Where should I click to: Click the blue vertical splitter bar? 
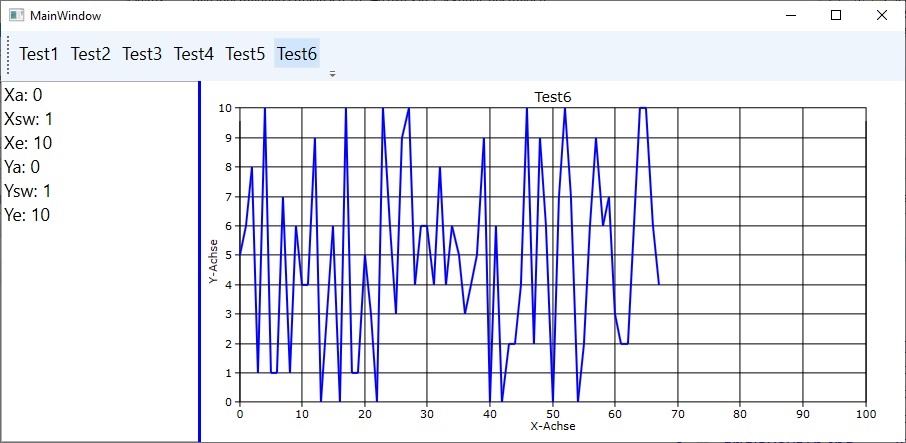tap(200, 260)
